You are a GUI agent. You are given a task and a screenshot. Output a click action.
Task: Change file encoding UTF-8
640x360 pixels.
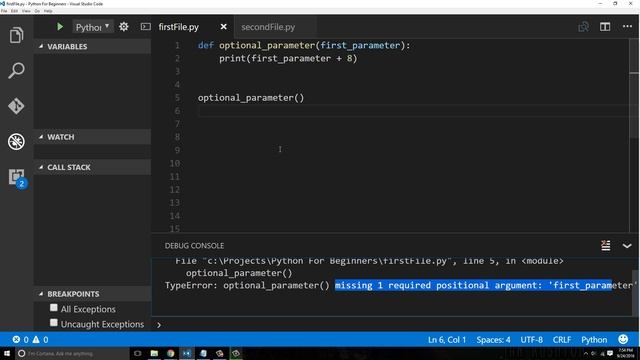[531, 340]
